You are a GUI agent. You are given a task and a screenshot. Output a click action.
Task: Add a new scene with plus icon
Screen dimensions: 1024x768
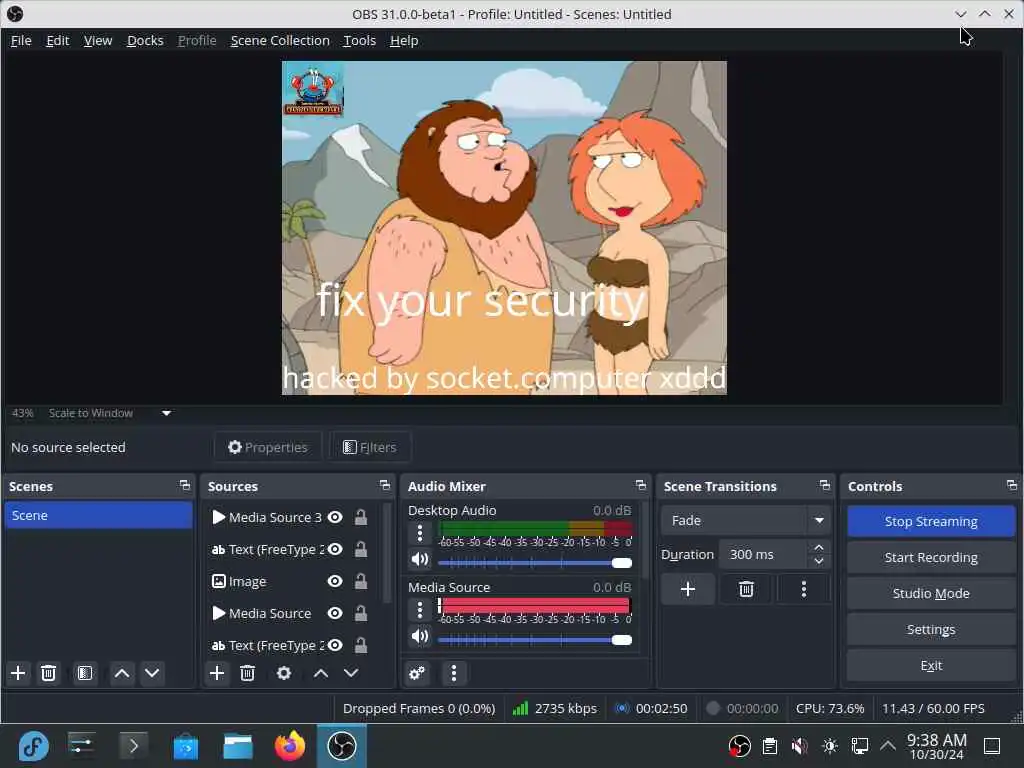tap(18, 673)
